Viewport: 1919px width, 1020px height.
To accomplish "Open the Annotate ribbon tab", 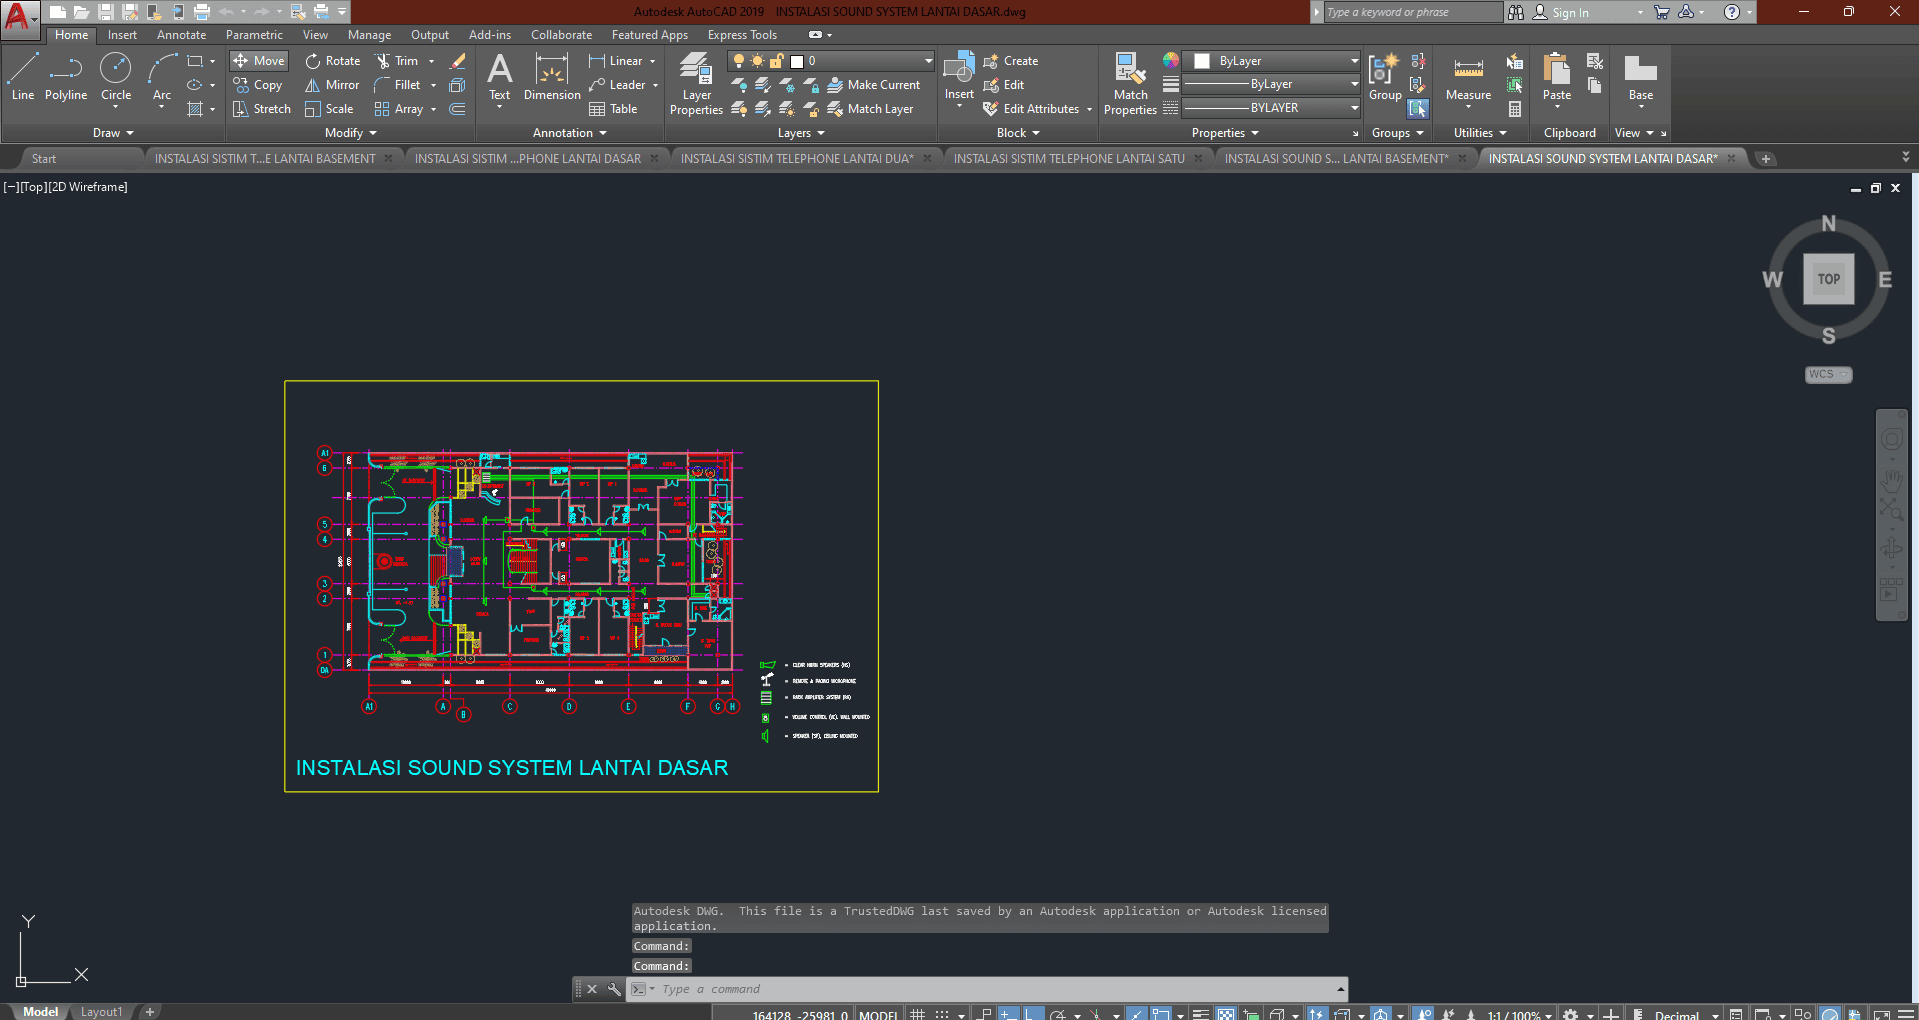I will [x=181, y=35].
